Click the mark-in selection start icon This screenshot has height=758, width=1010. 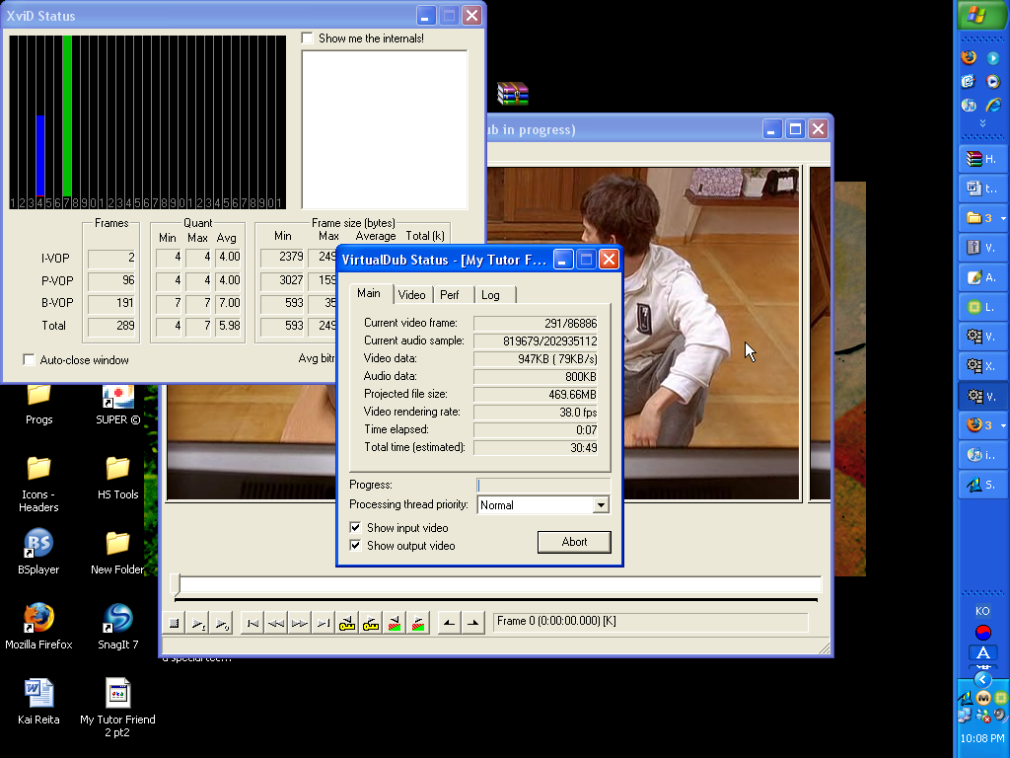[449, 623]
